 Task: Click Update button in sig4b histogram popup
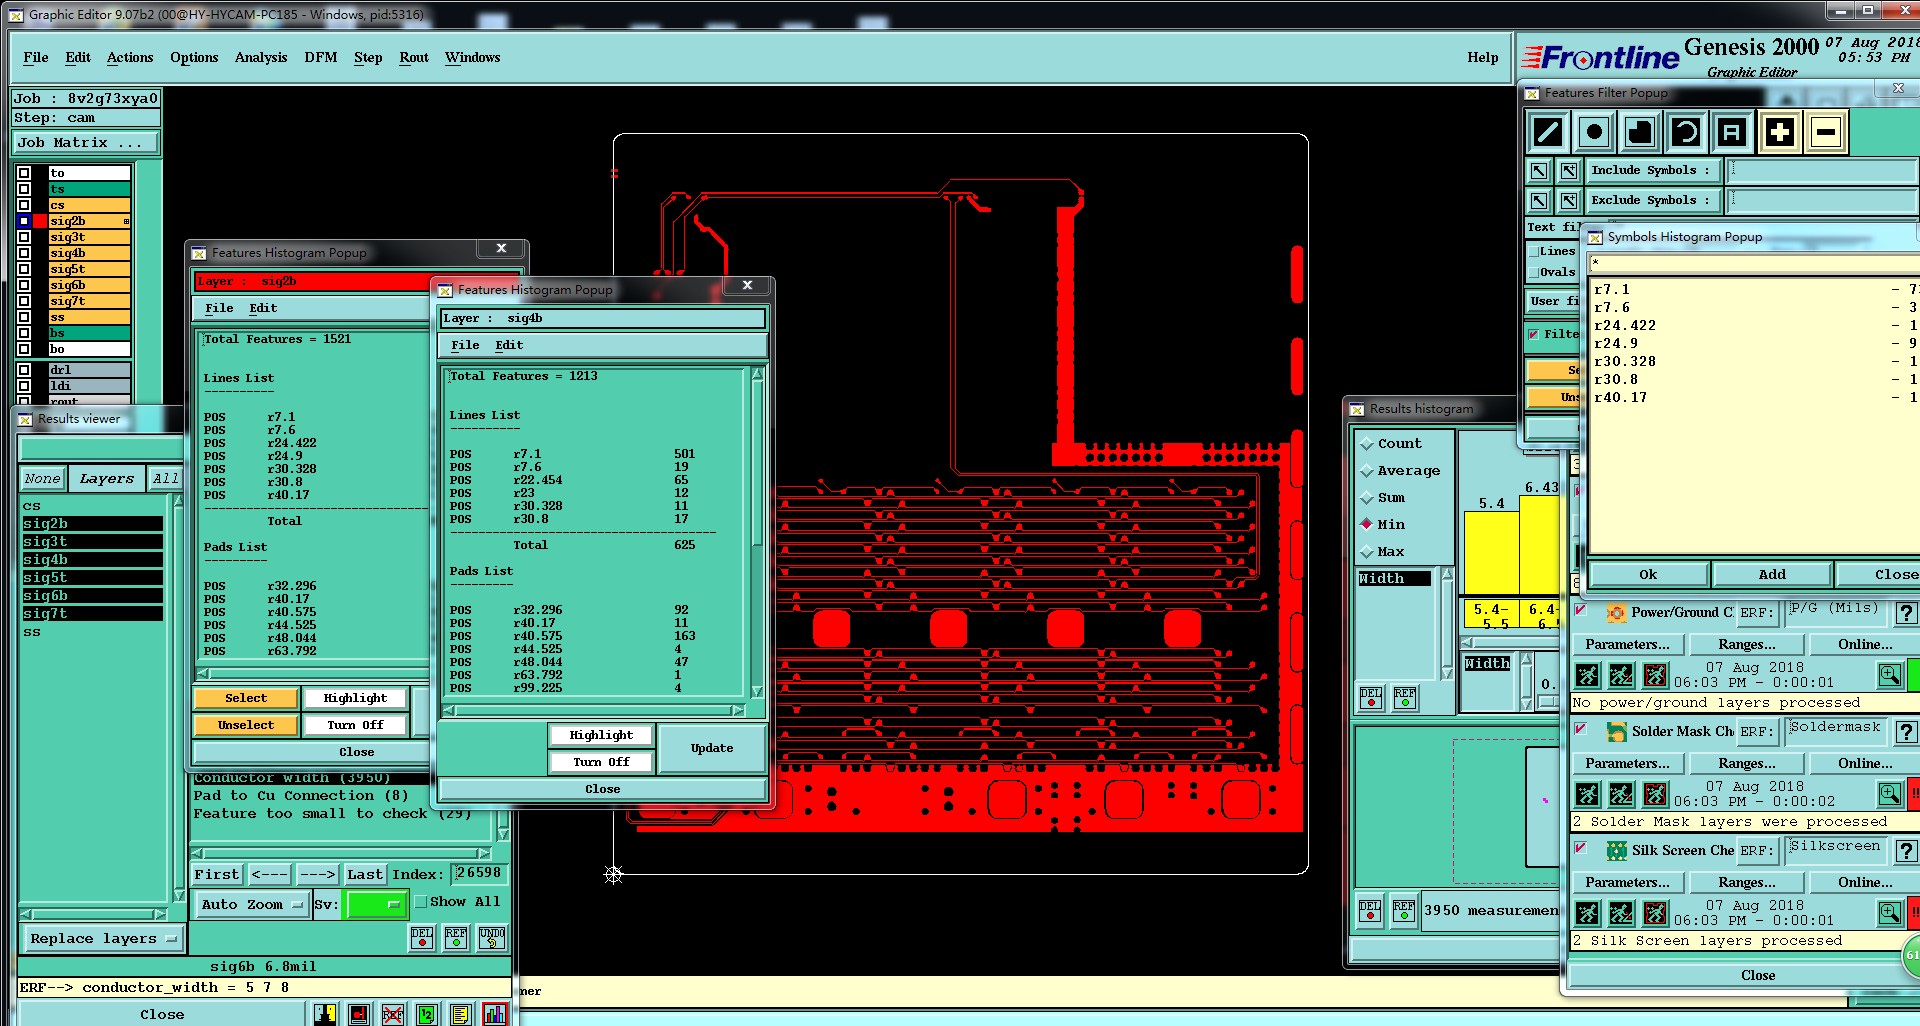coord(712,748)
